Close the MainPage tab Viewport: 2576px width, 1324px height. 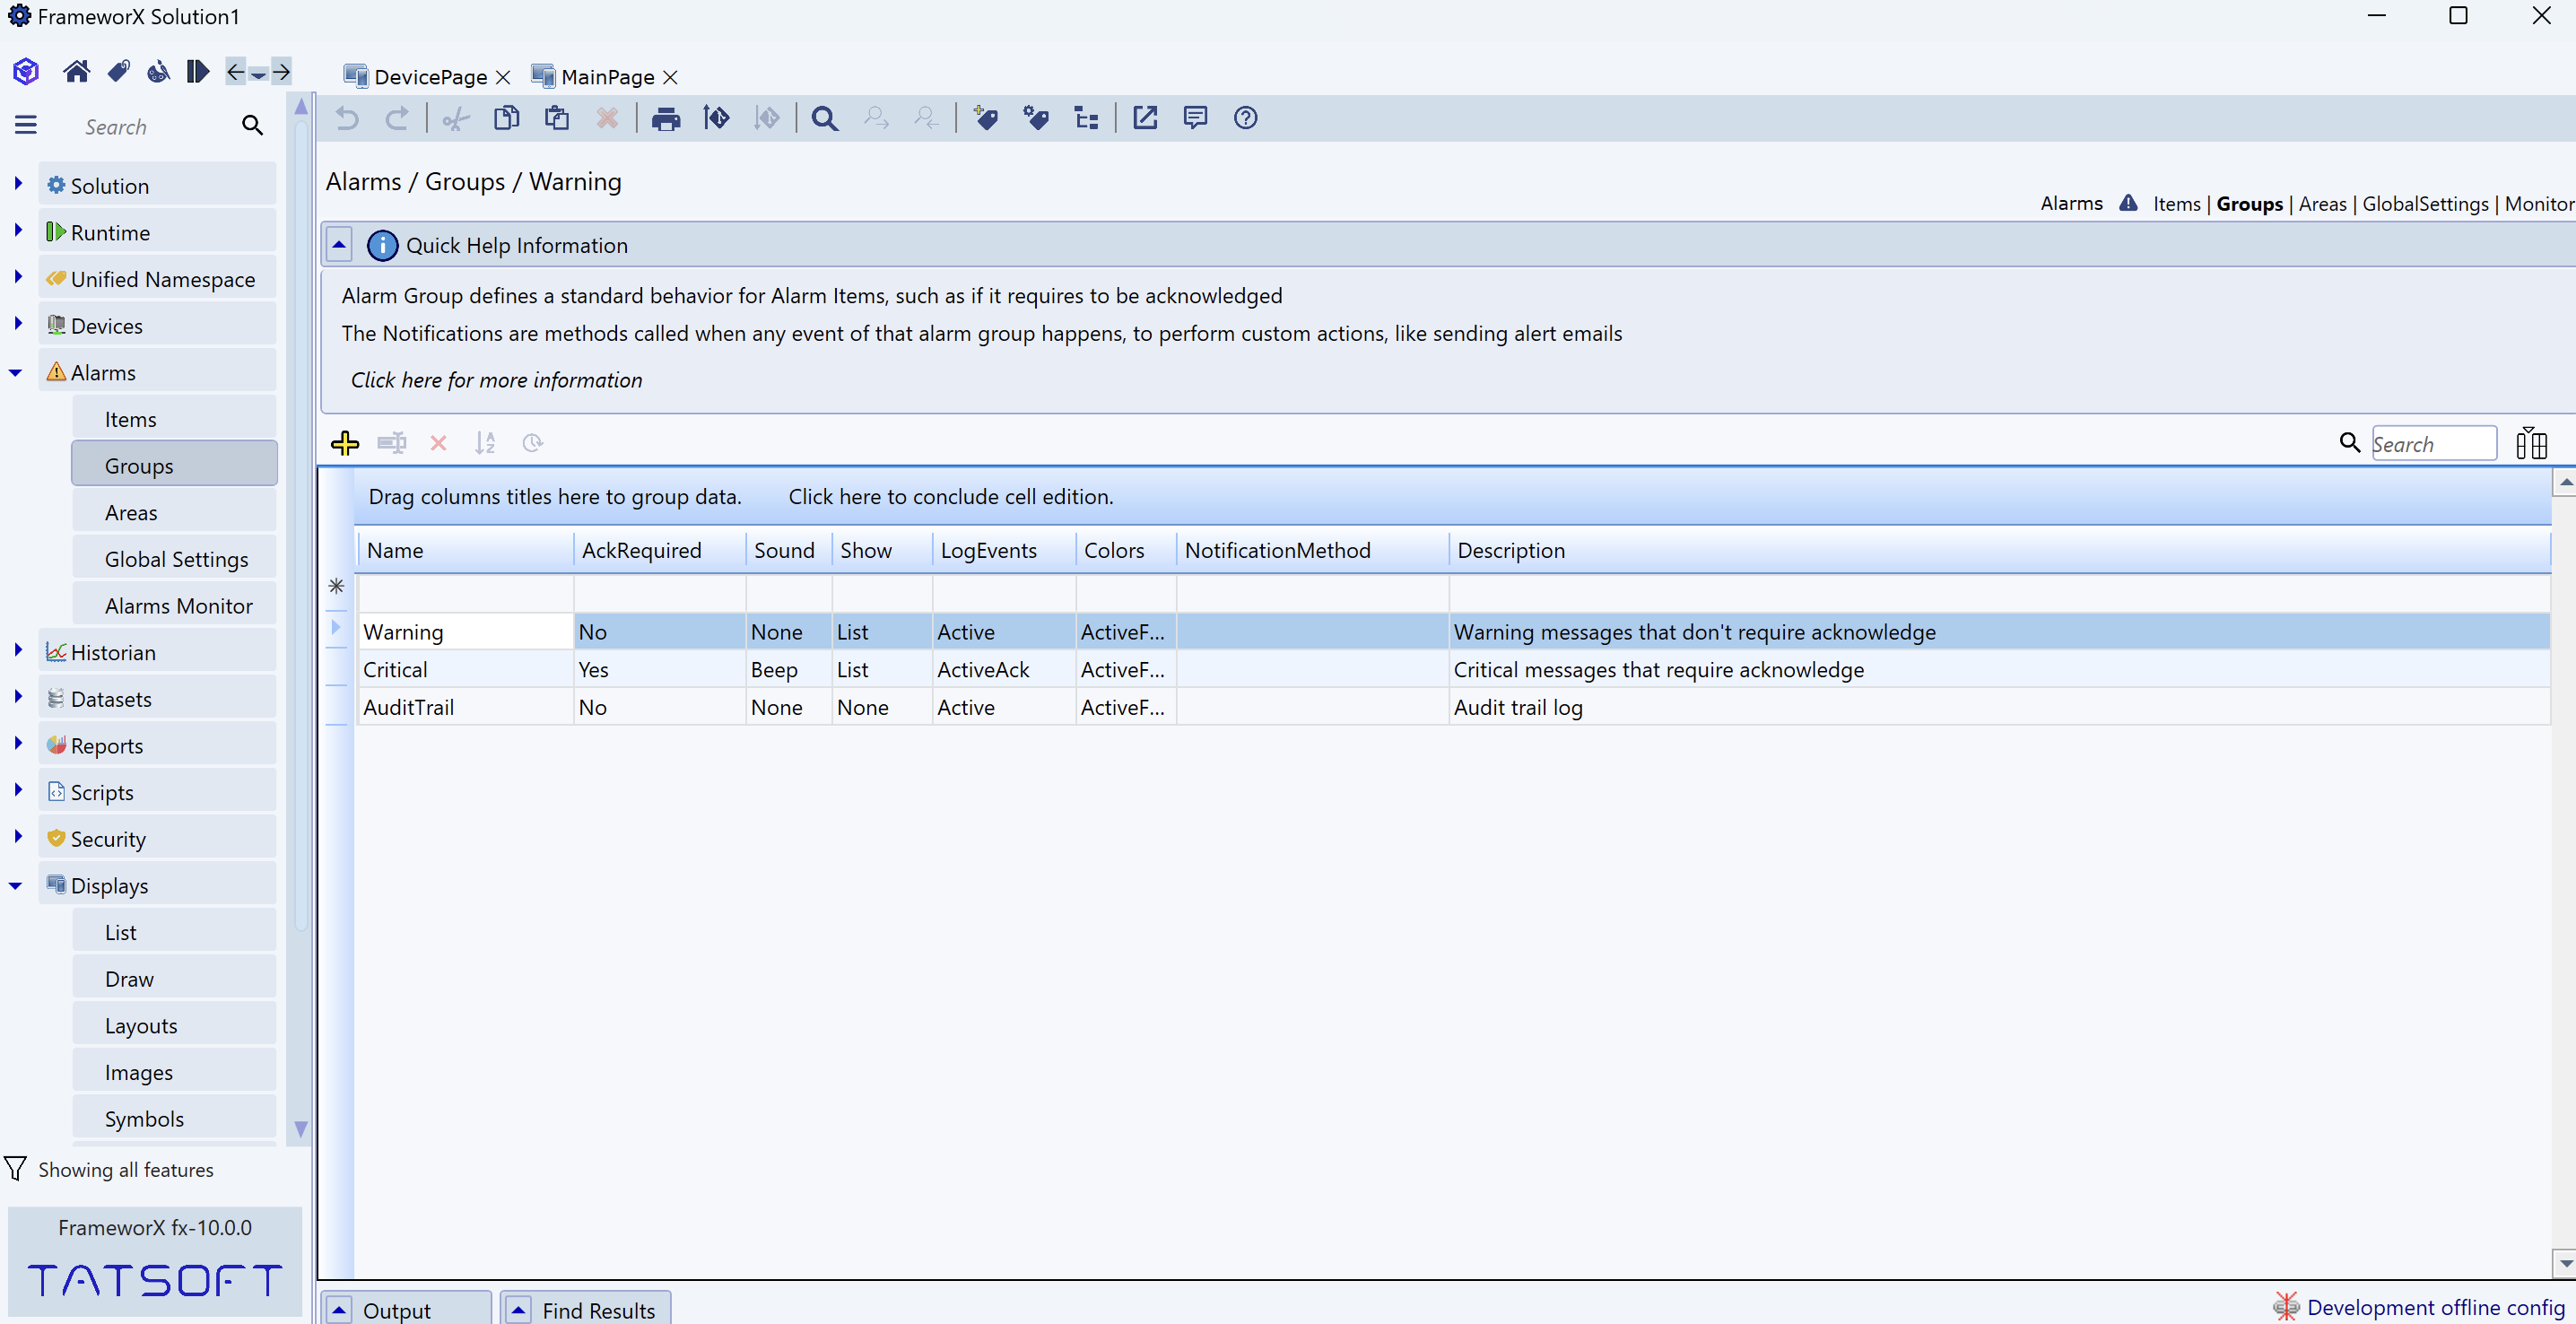pyautogui.click(x=670, y=77)
